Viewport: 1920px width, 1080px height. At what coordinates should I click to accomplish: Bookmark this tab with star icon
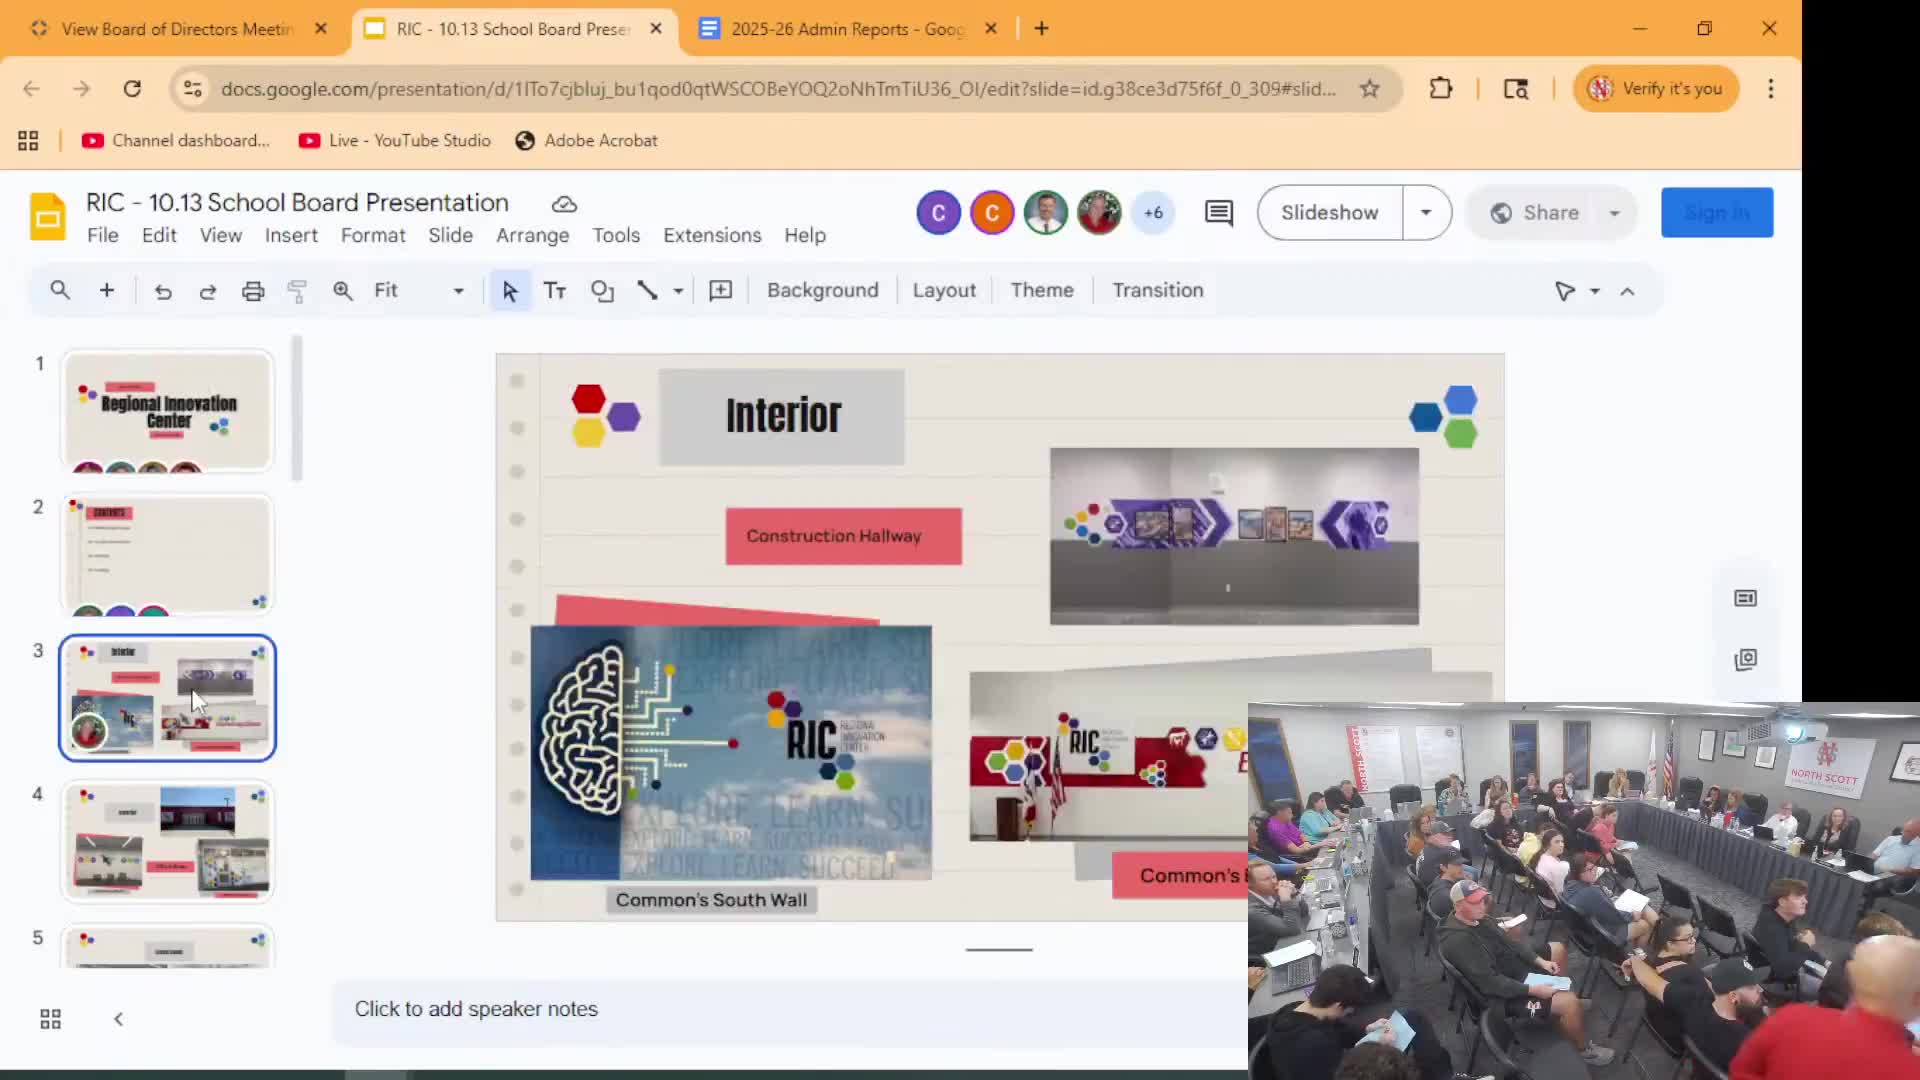tap(1370, 89)
